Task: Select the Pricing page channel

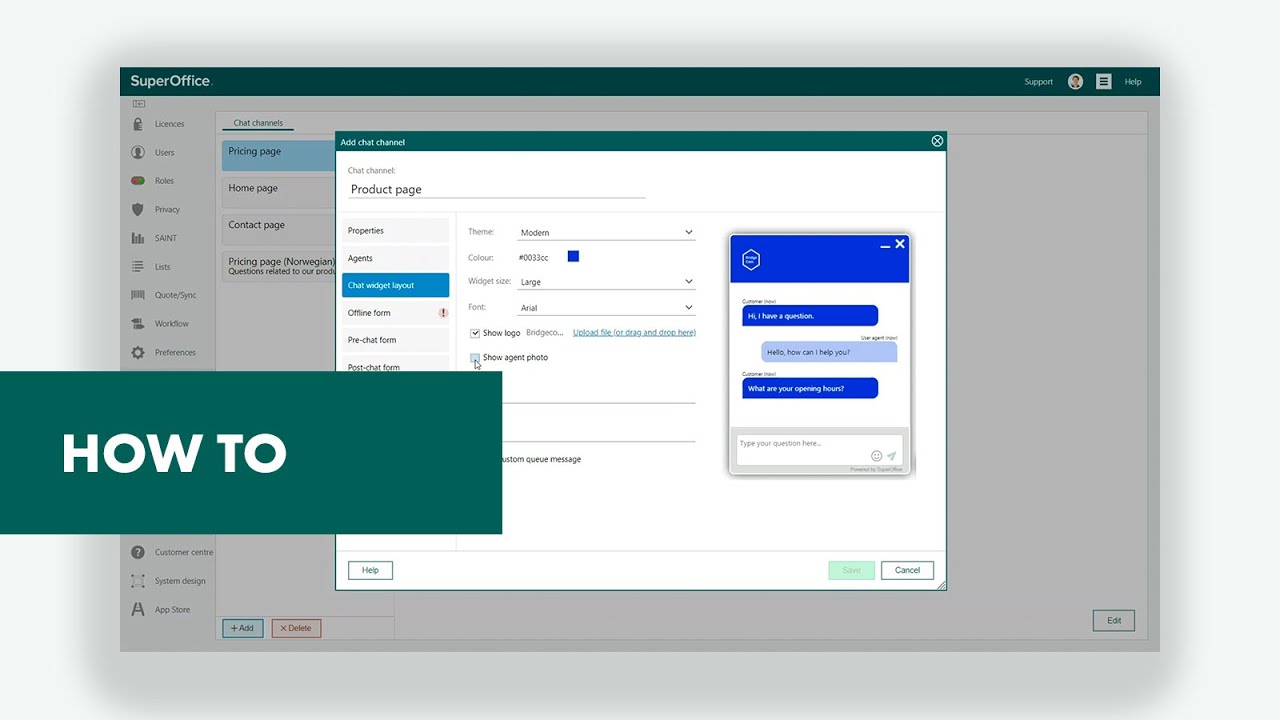Action: tap(278, 155)
